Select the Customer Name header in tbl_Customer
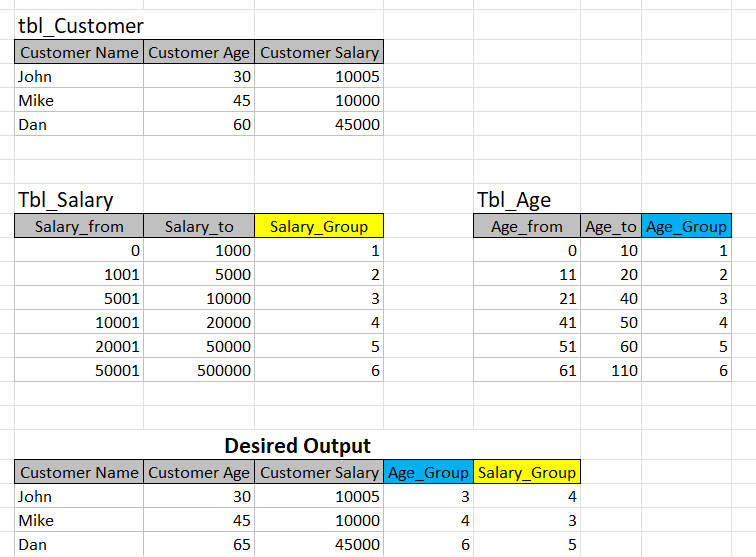 coord(79,52)
